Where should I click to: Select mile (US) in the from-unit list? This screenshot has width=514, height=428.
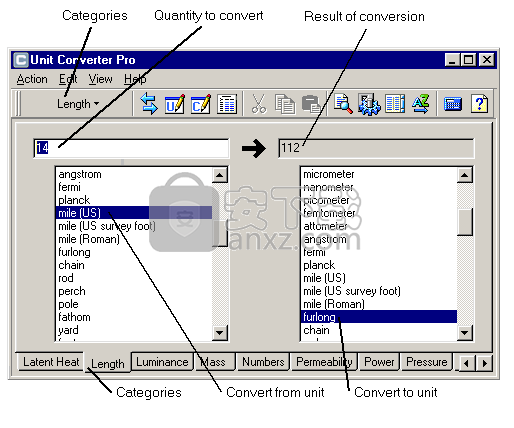(134, 213)
